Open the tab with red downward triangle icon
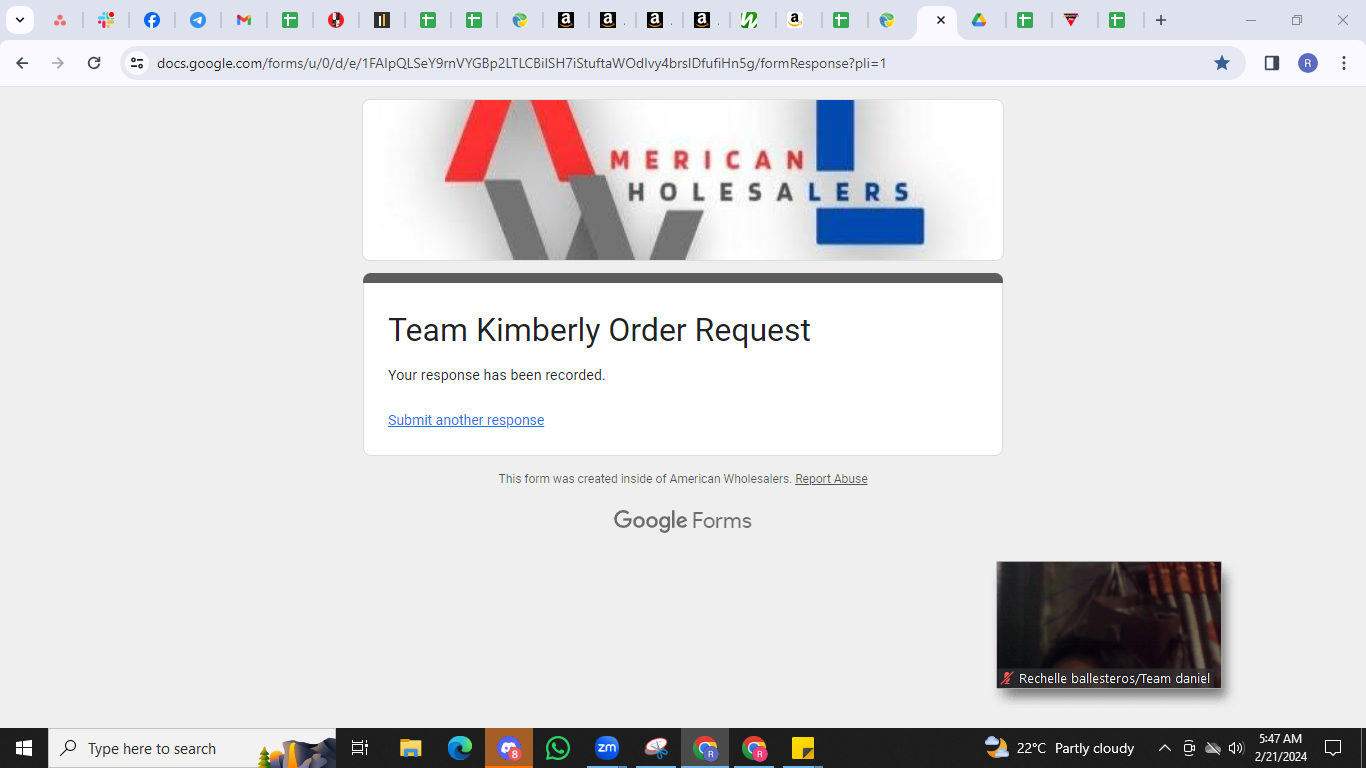The width and height of the screenshot is (1366, 768). [1072, 20]
